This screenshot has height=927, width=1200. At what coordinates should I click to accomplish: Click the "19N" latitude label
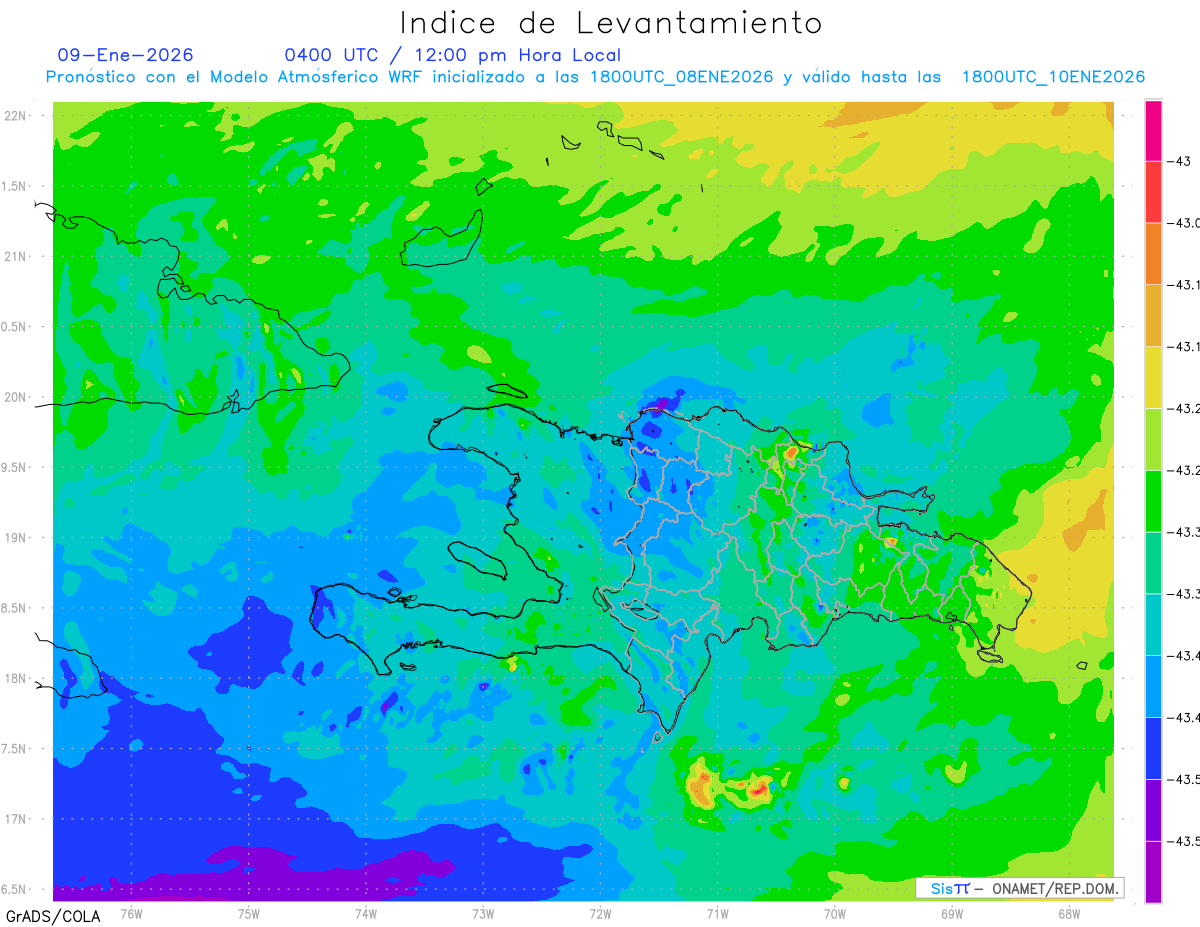coord(16,537)
